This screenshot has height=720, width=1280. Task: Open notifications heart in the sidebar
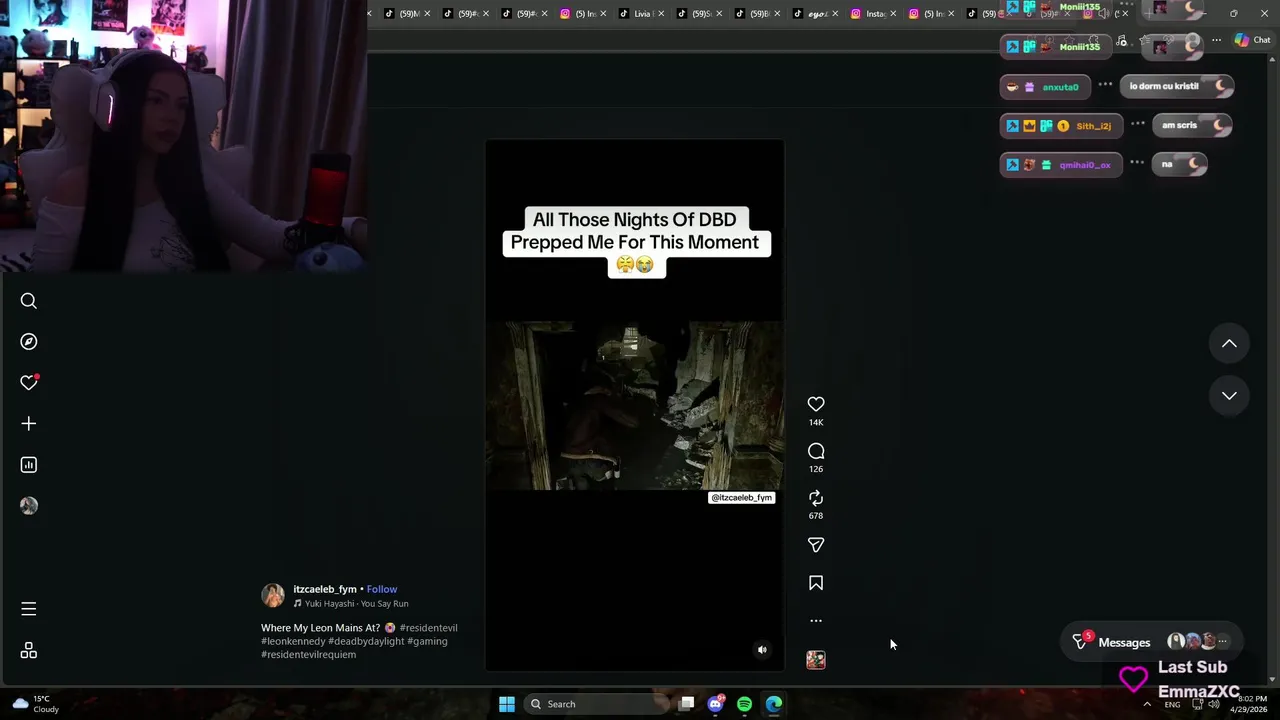tap(29, 383)
